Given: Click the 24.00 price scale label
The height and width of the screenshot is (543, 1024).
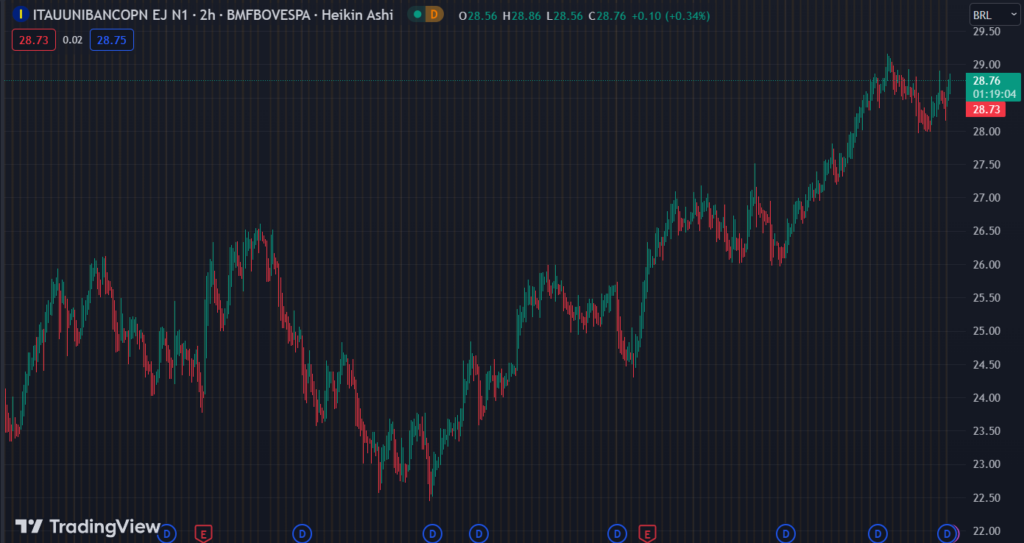Looking at the screenshot, I should pos(986,398).
